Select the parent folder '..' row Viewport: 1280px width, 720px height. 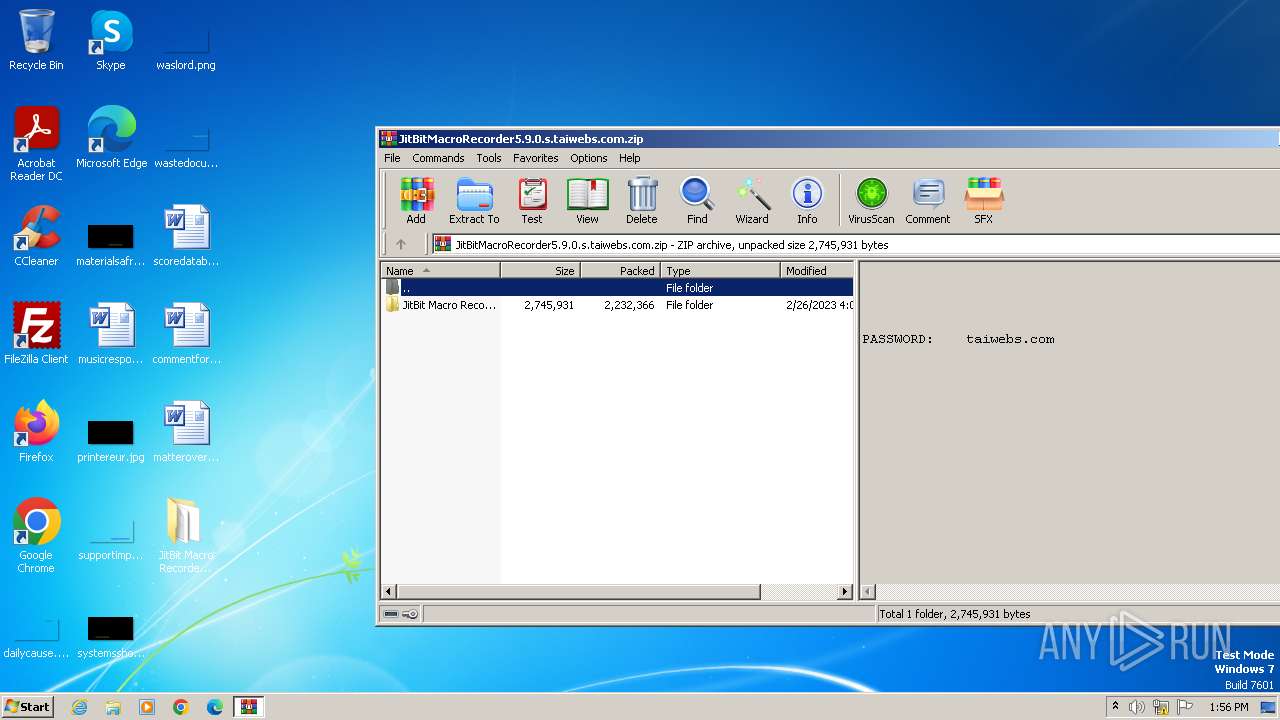617,288
